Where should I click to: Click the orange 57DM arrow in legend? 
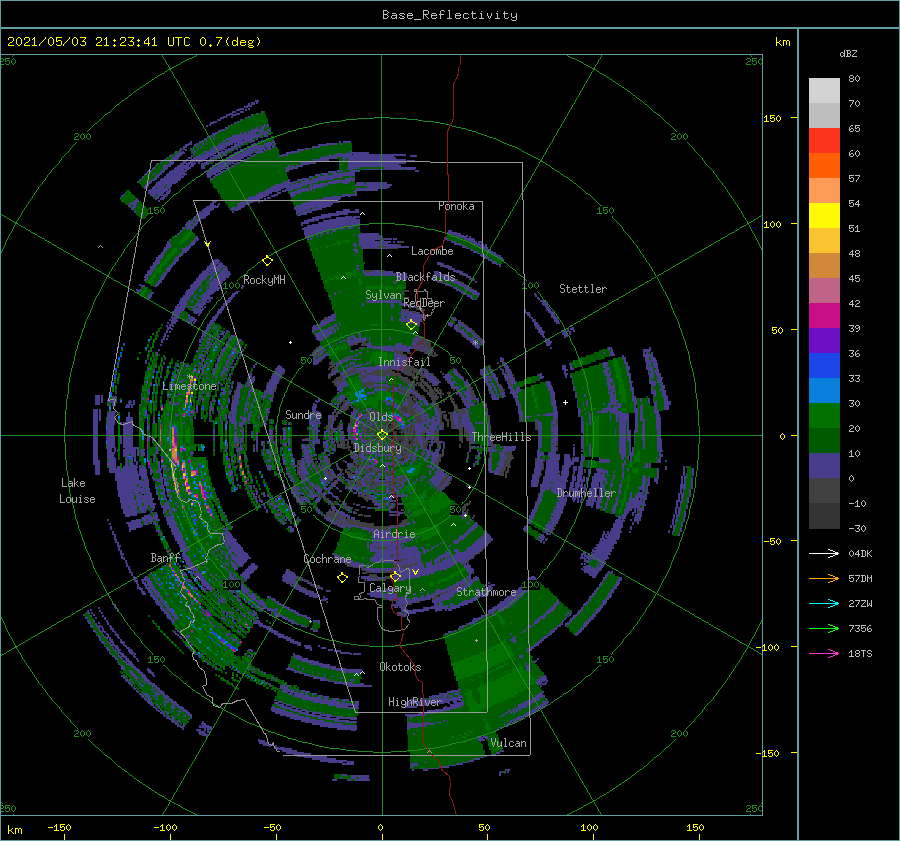click(x=824, y=578)
